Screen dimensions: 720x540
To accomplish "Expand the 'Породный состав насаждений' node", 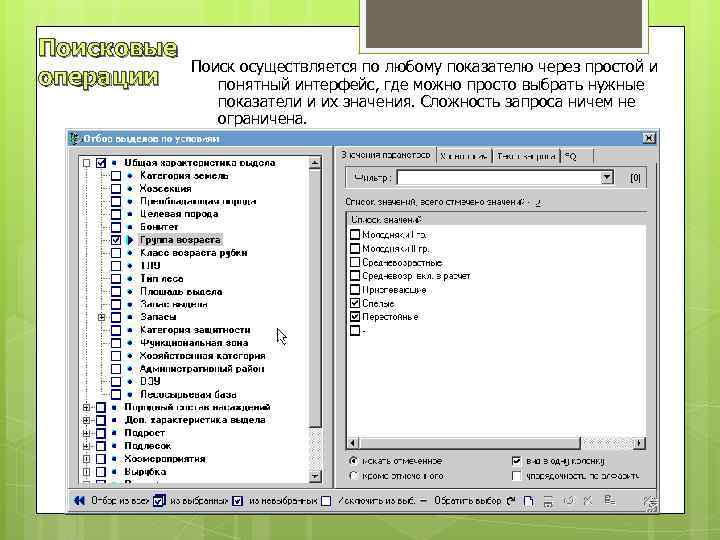I will point(86,407).
